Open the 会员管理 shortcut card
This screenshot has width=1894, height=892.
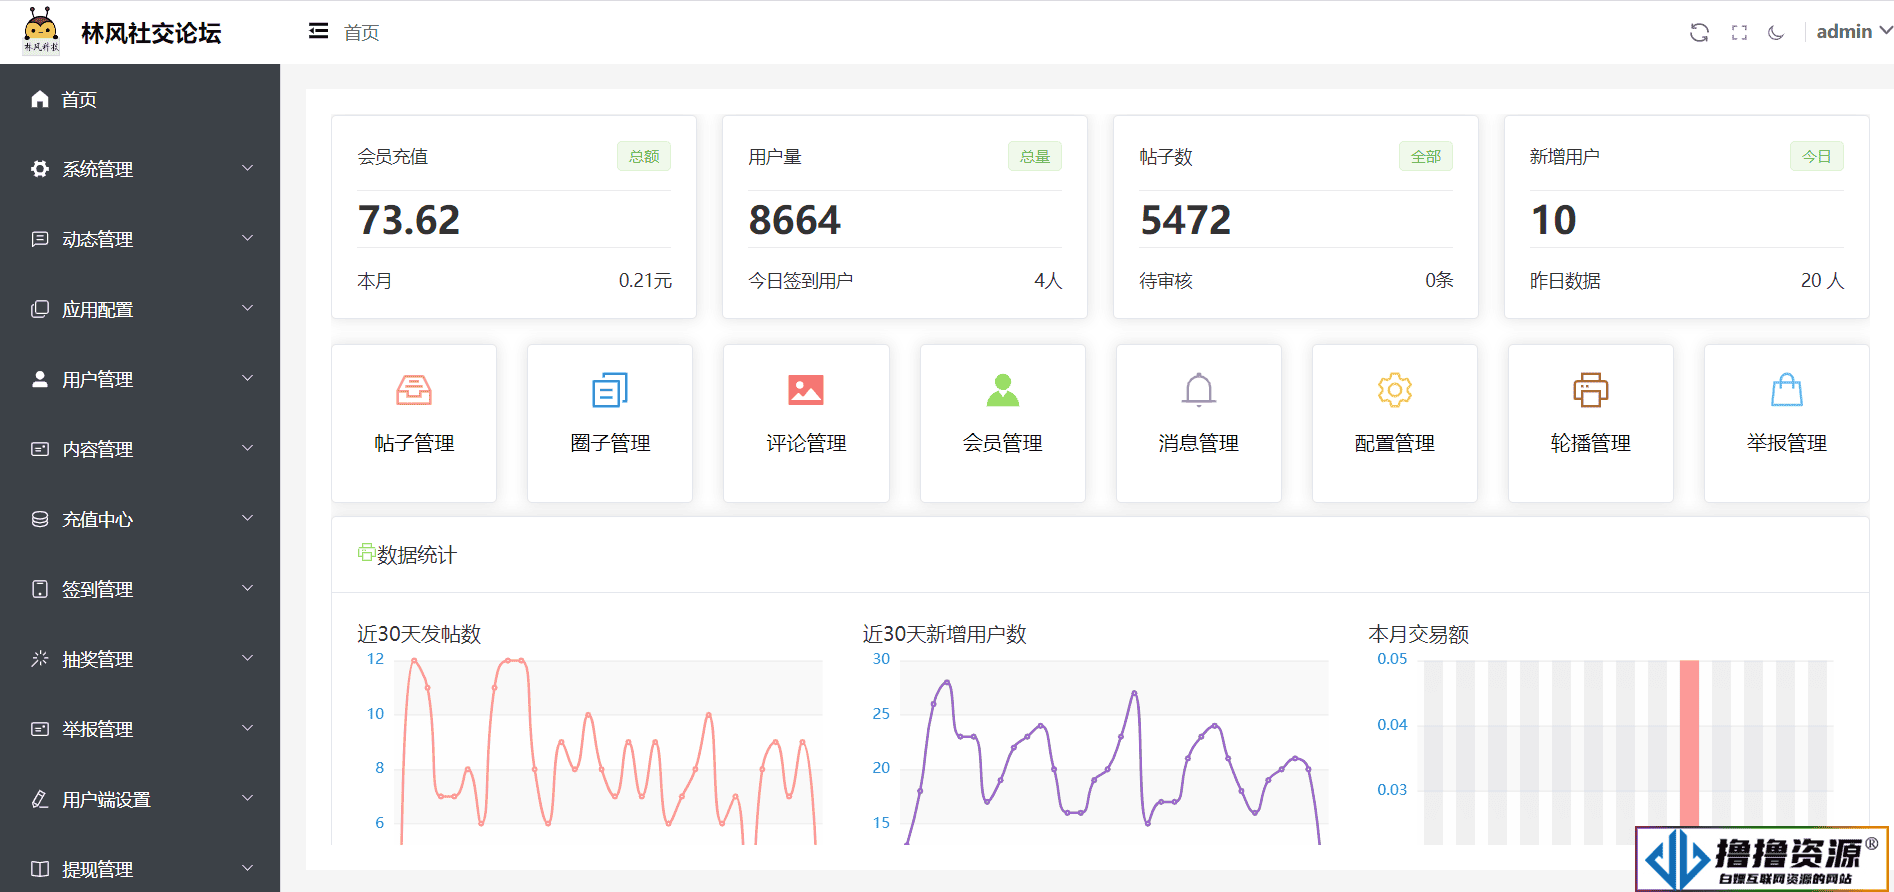pyautogui.click(x=1003, y=423)
